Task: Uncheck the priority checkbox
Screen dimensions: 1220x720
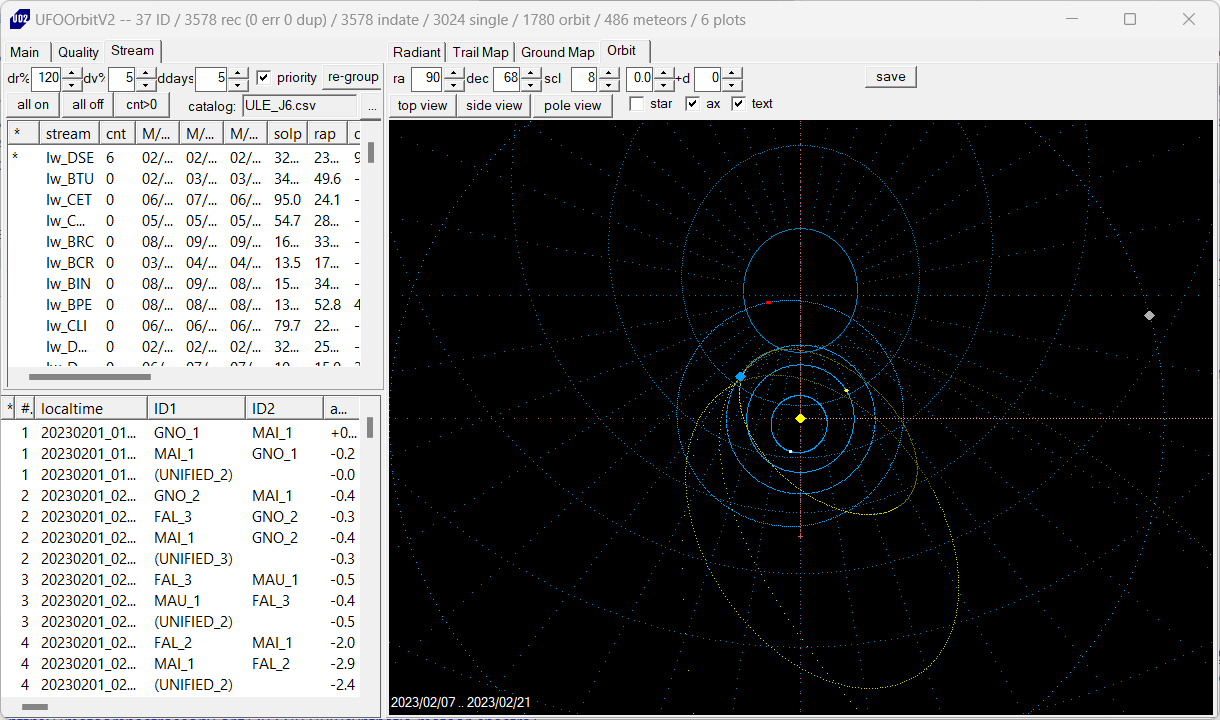Action: 264,77
